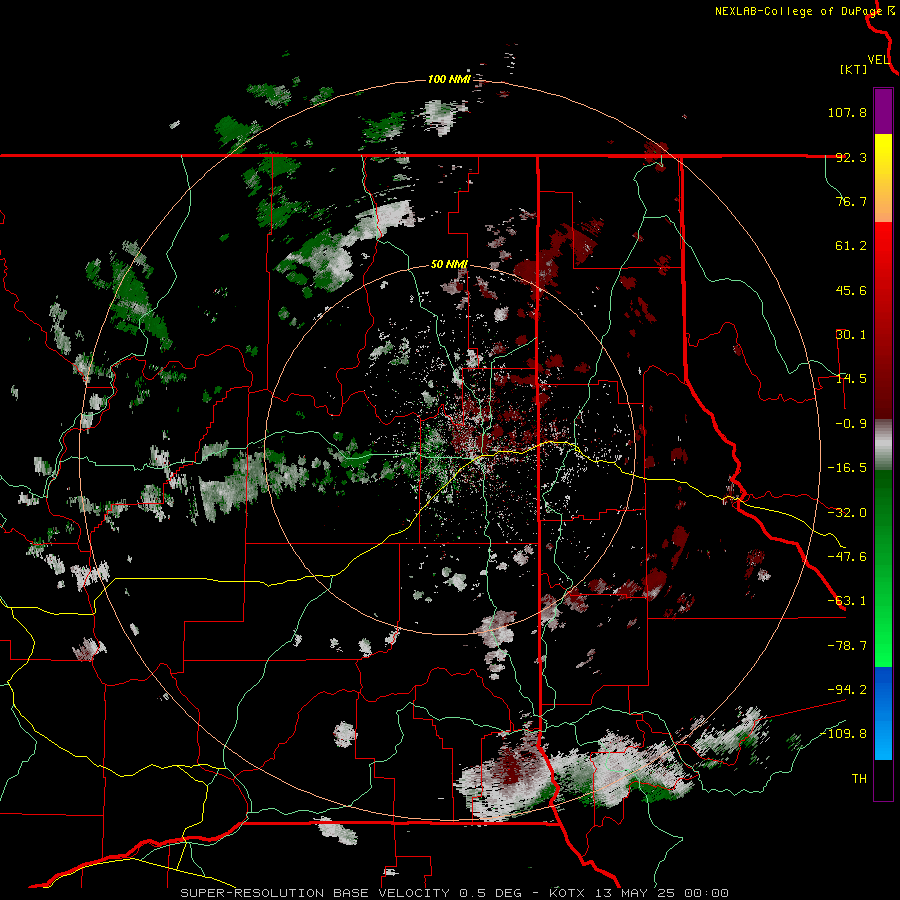Viewport: 900px width, 900px height.
Task: Click the Super-Resolution Base Velocity KOTX caption
Action: point(455,893)
